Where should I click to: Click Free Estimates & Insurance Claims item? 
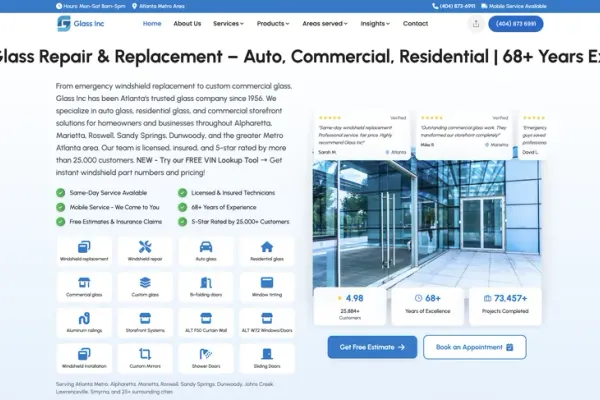pos(109,222)
